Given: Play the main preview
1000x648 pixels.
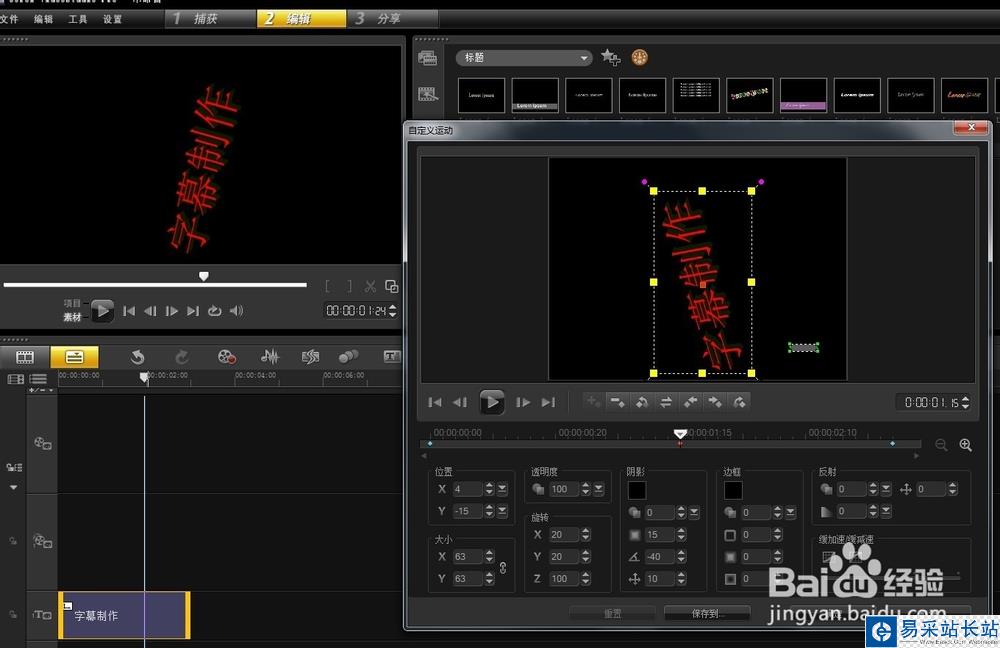Looking at the screenshot, I should (102, 311).
